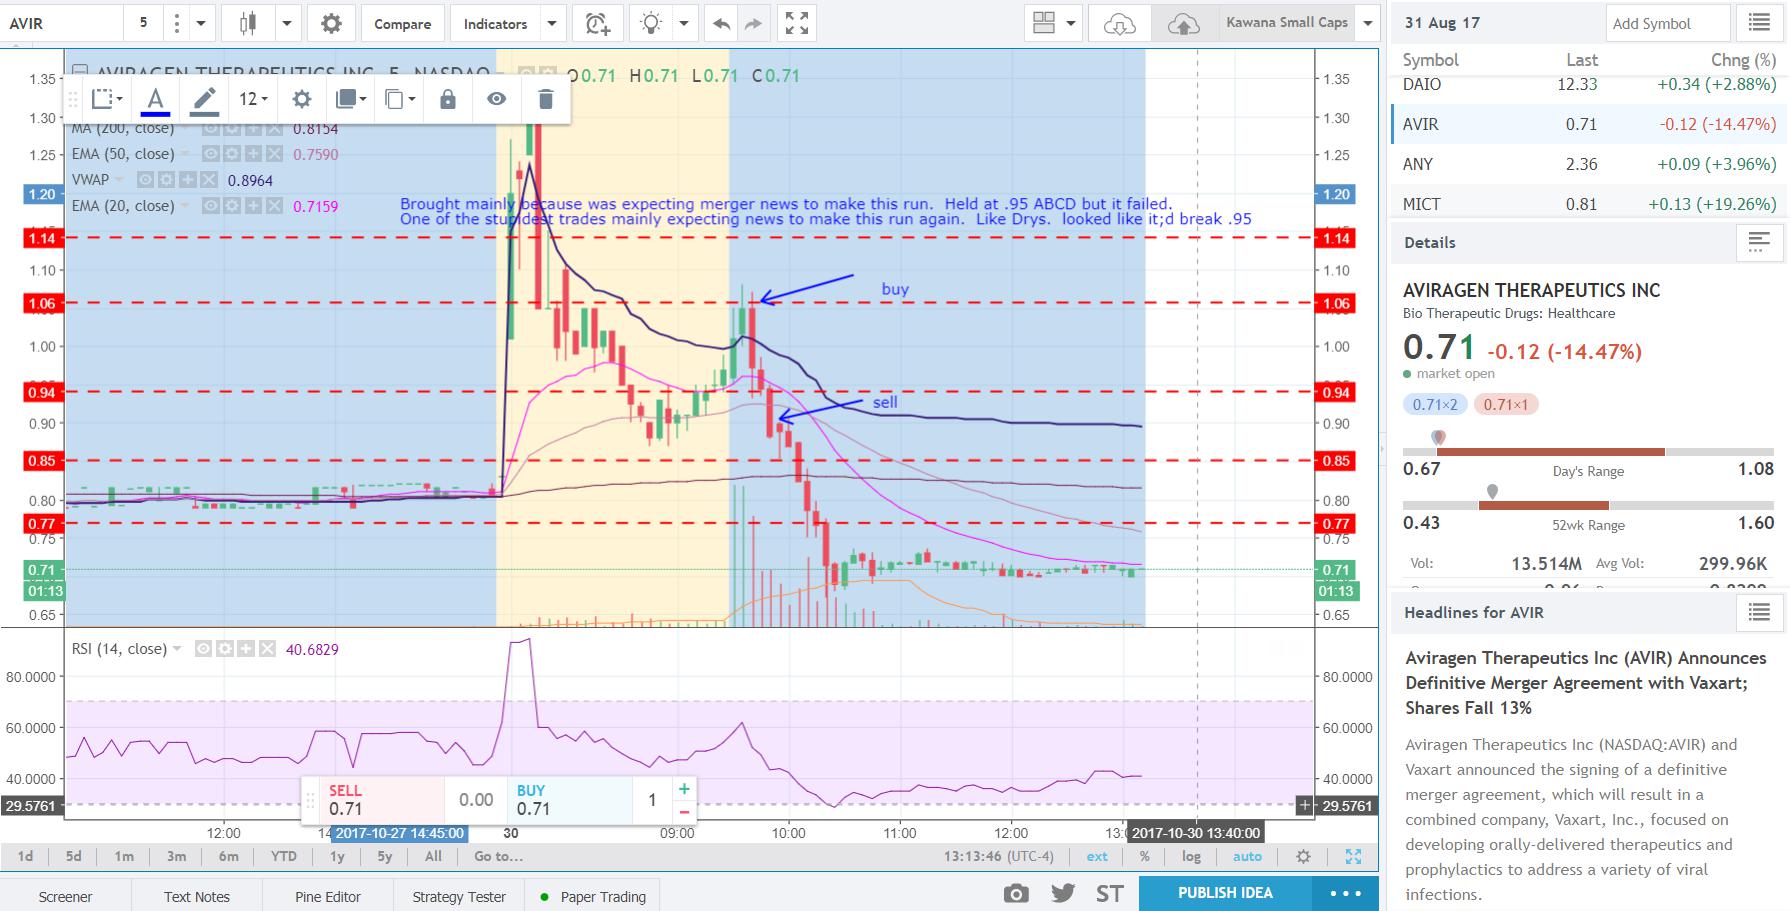Maximize the chart pane using bottom-right arrows icon

click(x=1353, y=856)
